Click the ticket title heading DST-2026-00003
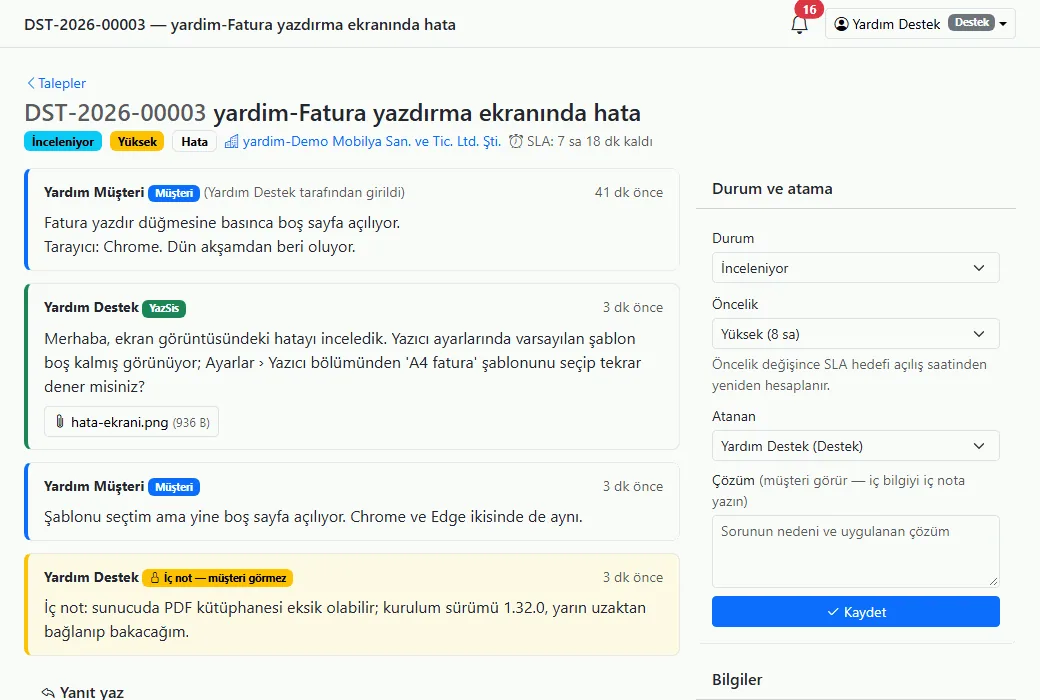1040x700 pixels. [x=332, y=113]
